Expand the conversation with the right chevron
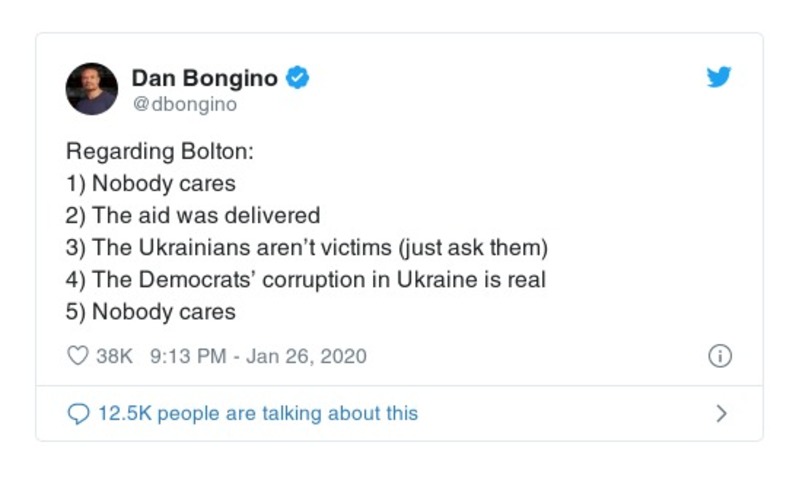The width and height of the screenshot is (799, 490). coord(722,413)
